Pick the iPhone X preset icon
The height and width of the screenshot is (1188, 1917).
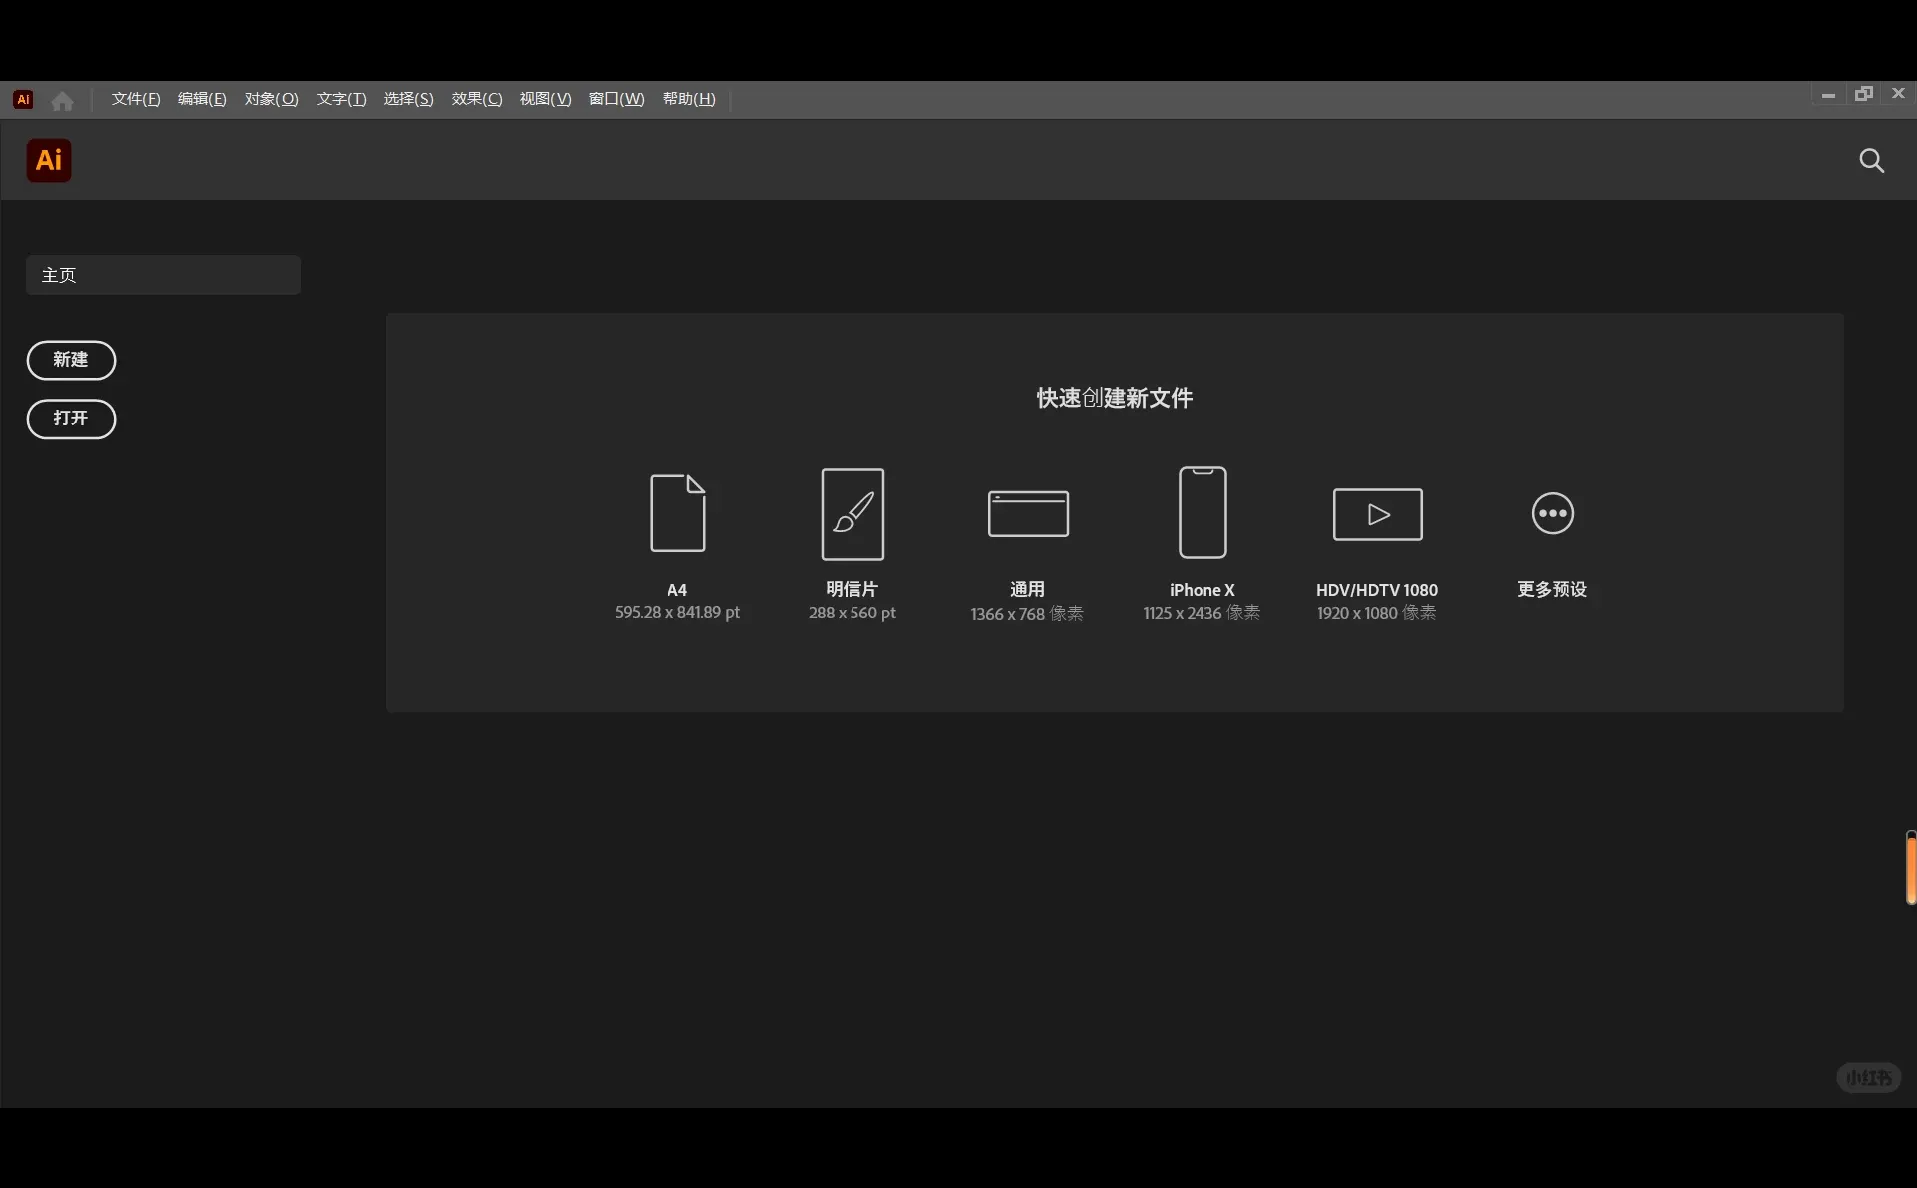(x=1202, y=512)
